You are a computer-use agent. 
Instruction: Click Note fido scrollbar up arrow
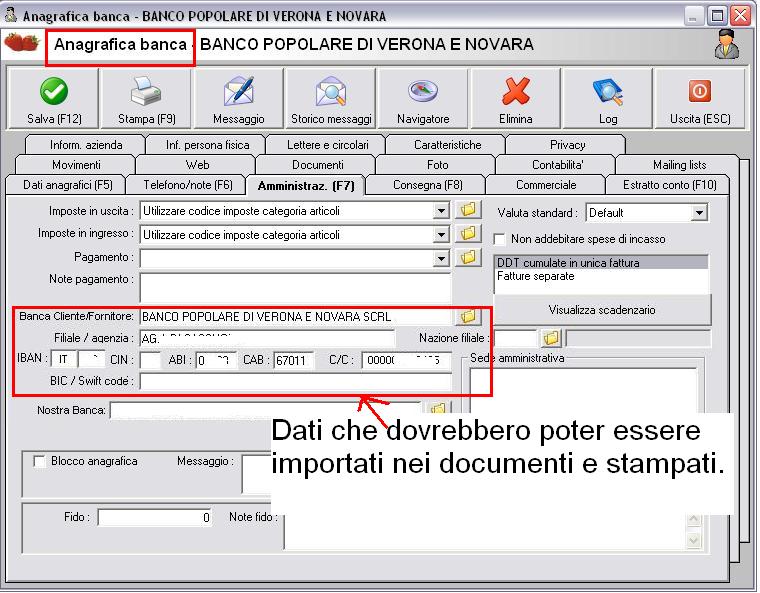(x=694, y=520)
